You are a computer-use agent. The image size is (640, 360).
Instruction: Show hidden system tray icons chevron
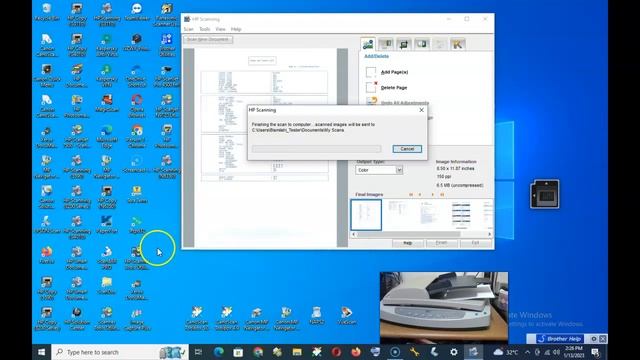[x=527, y=352]
